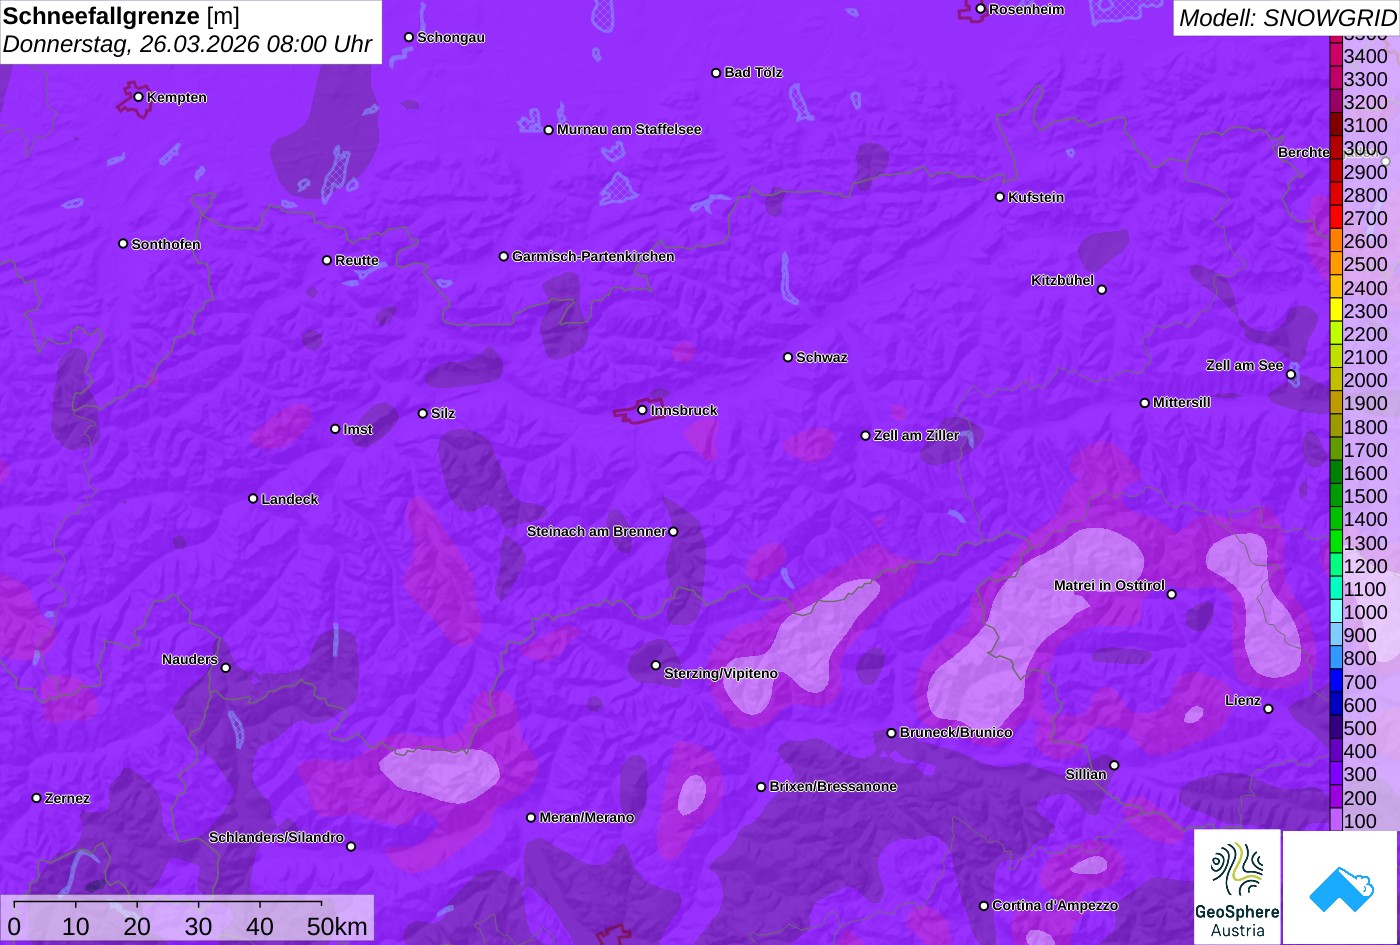
Task: Pick the green 1500 legend swatch
Action: [x=1336, y=496]
